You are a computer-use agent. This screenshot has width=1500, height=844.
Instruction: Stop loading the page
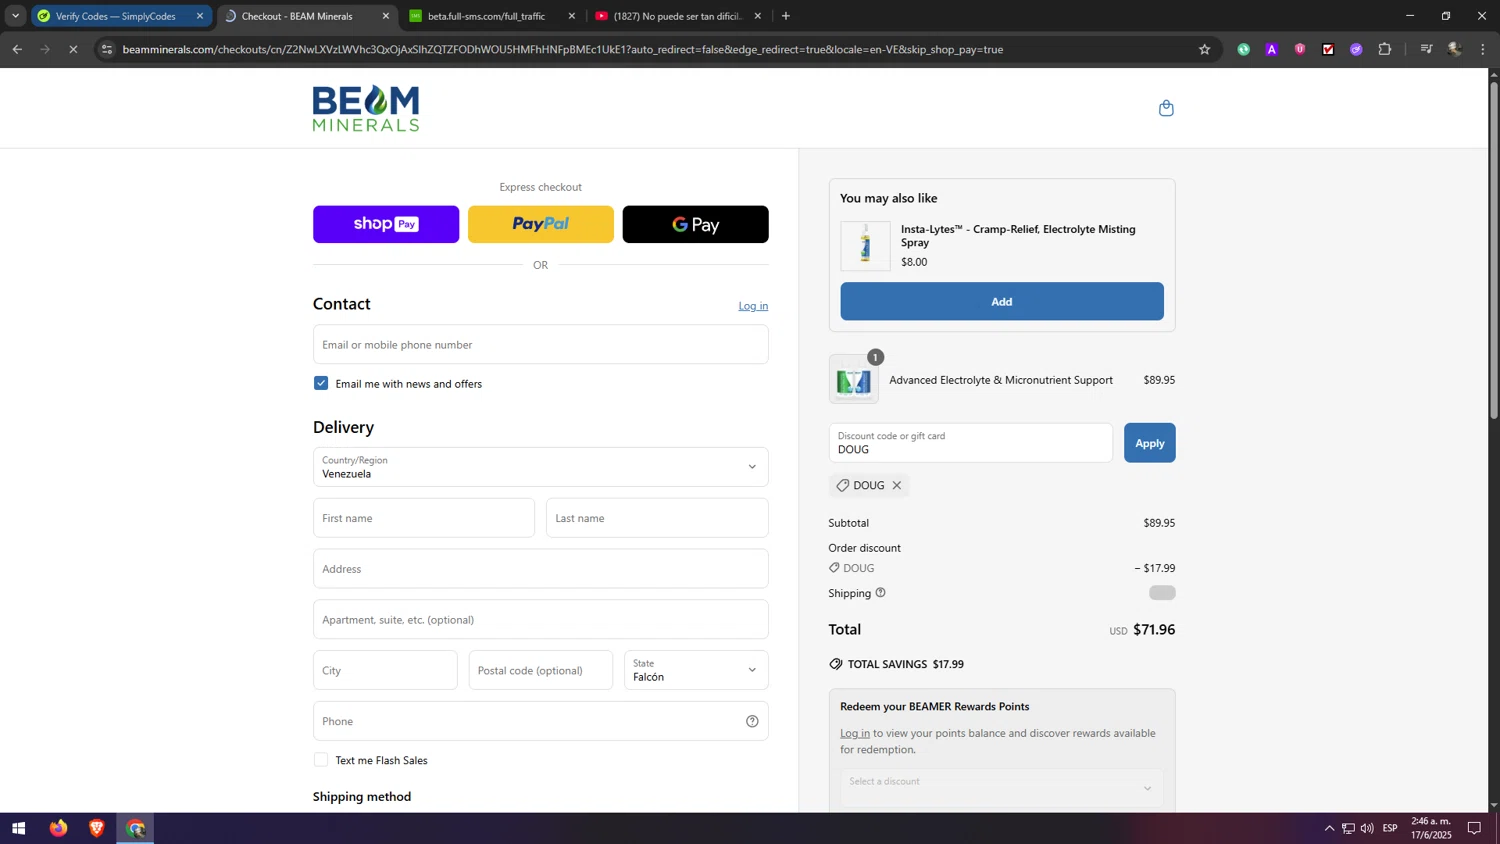coord(73,49)
